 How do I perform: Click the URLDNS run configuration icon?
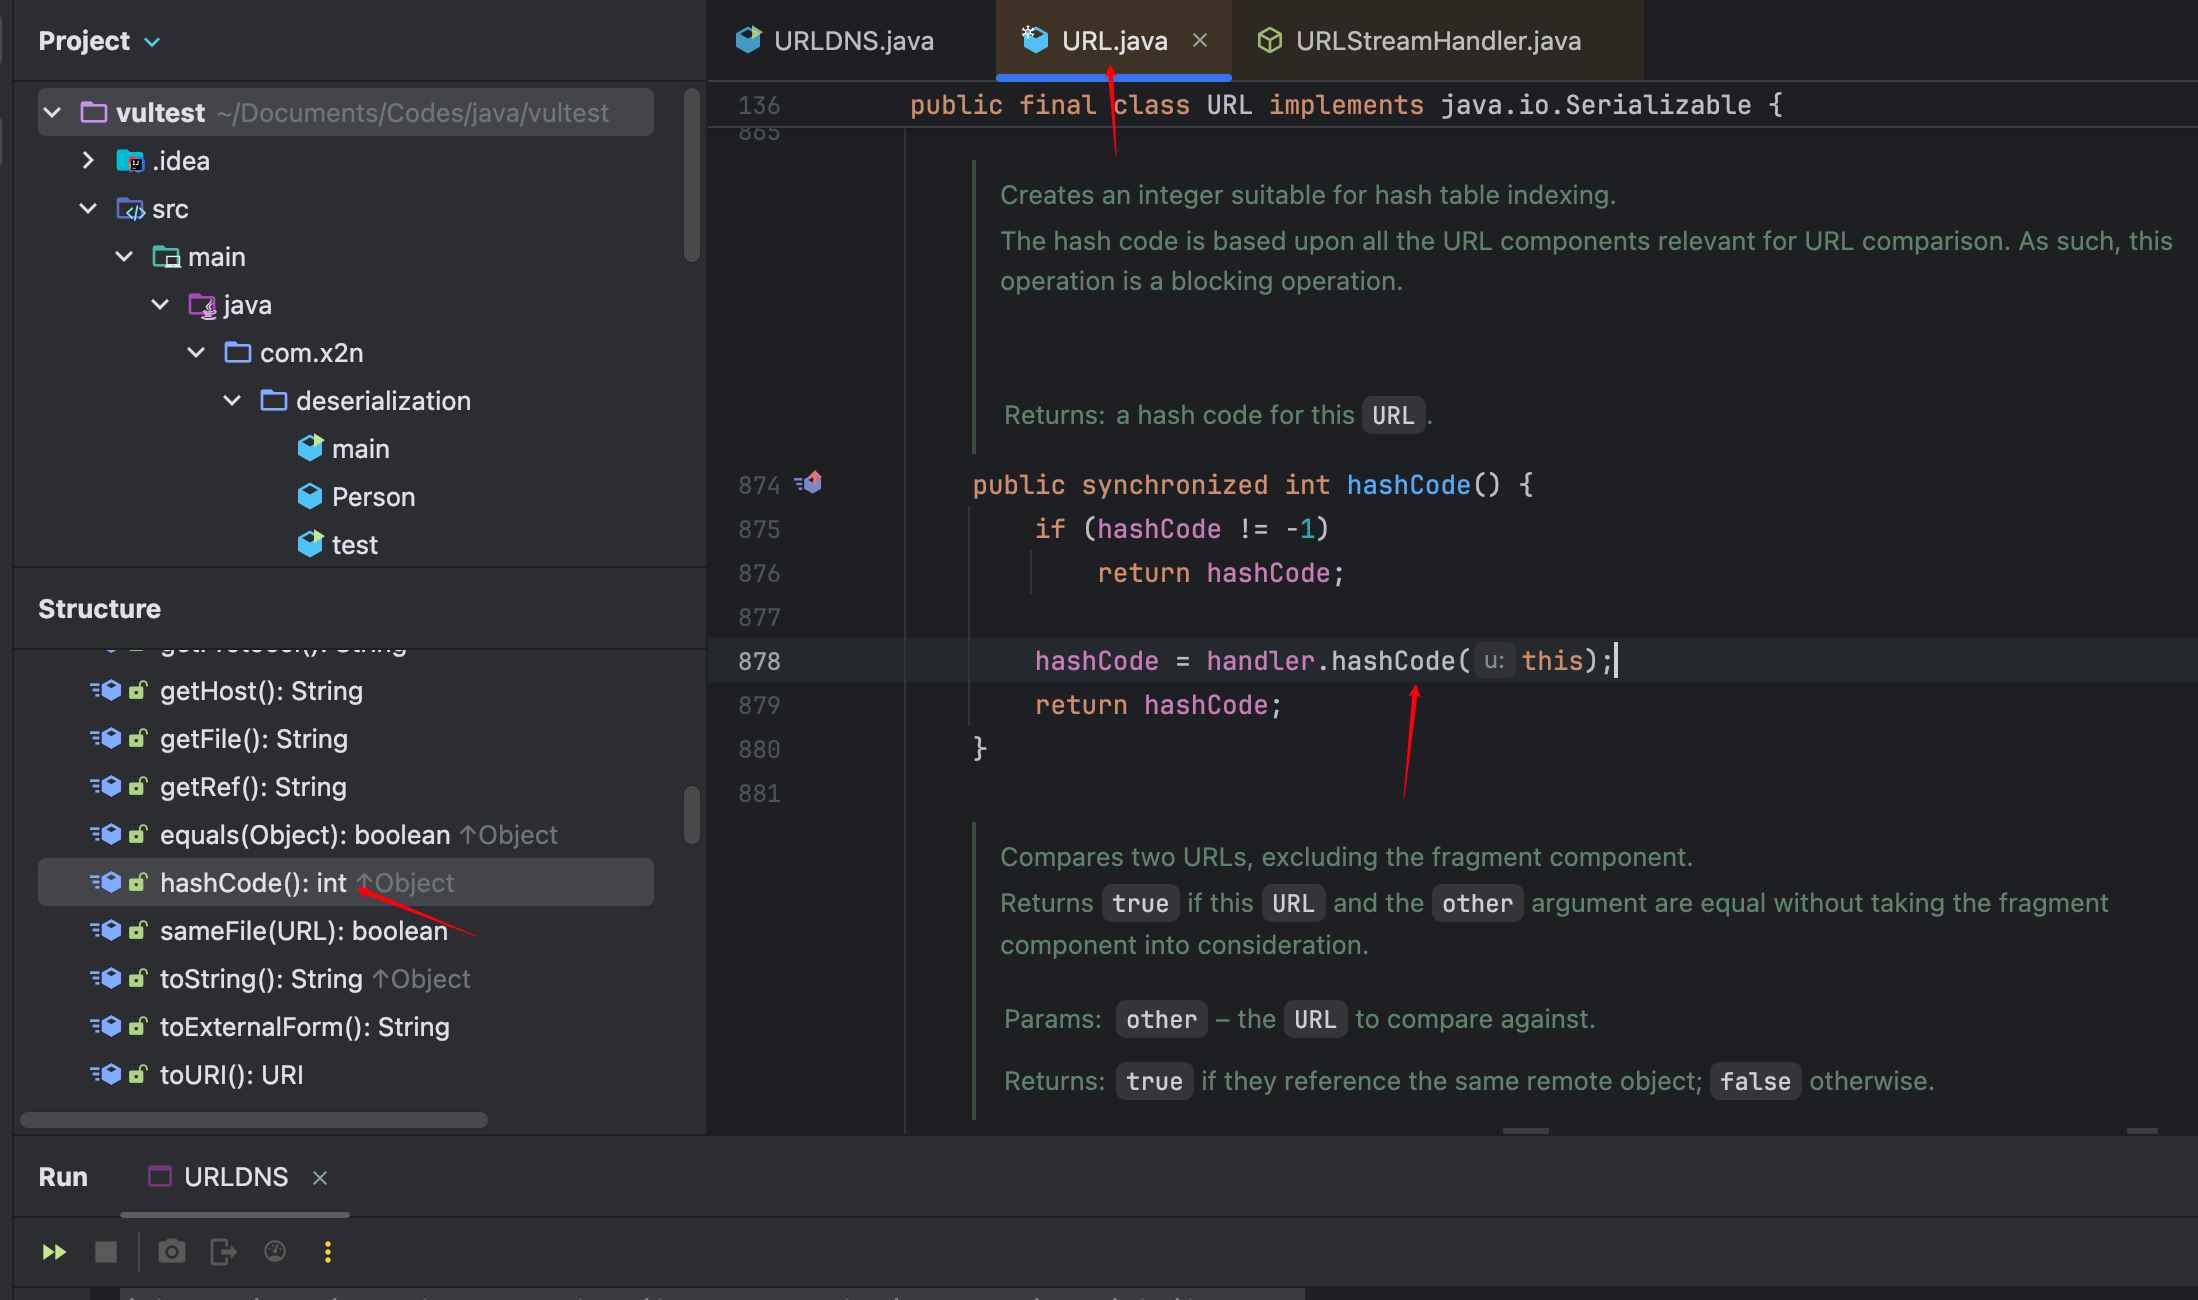click(160, 1177)
